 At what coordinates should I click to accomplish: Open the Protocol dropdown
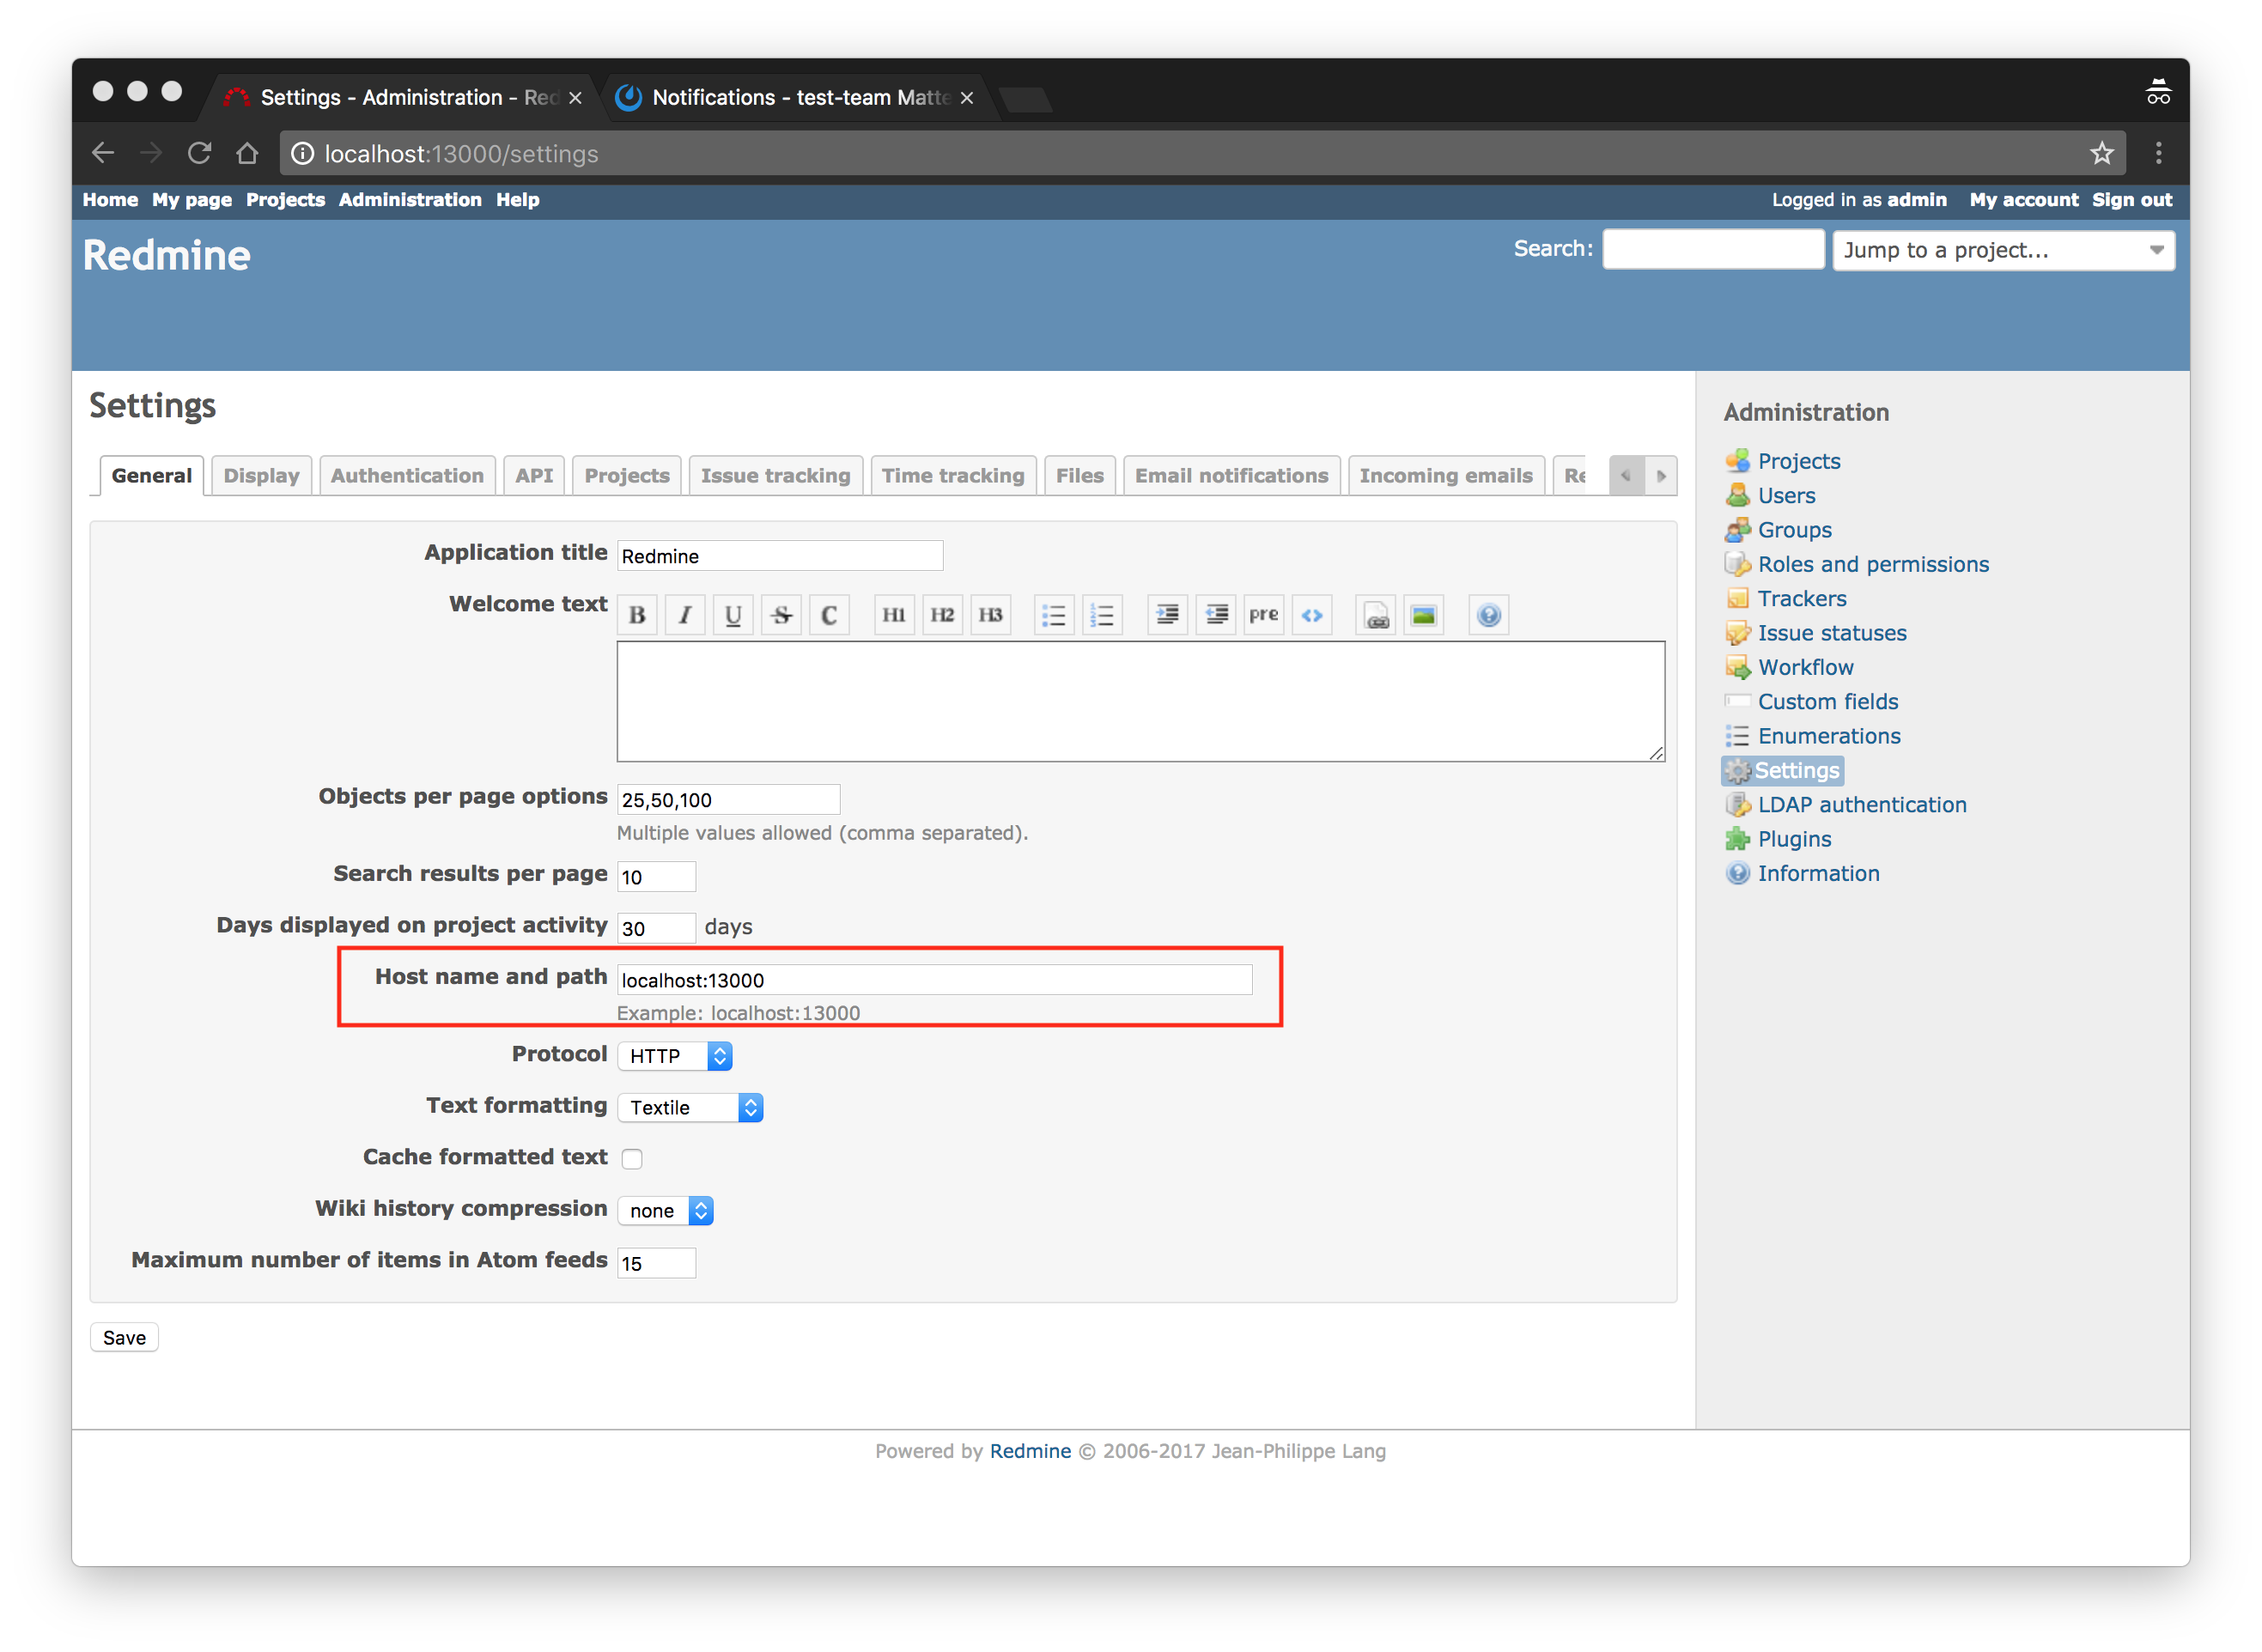point(675,1056)
